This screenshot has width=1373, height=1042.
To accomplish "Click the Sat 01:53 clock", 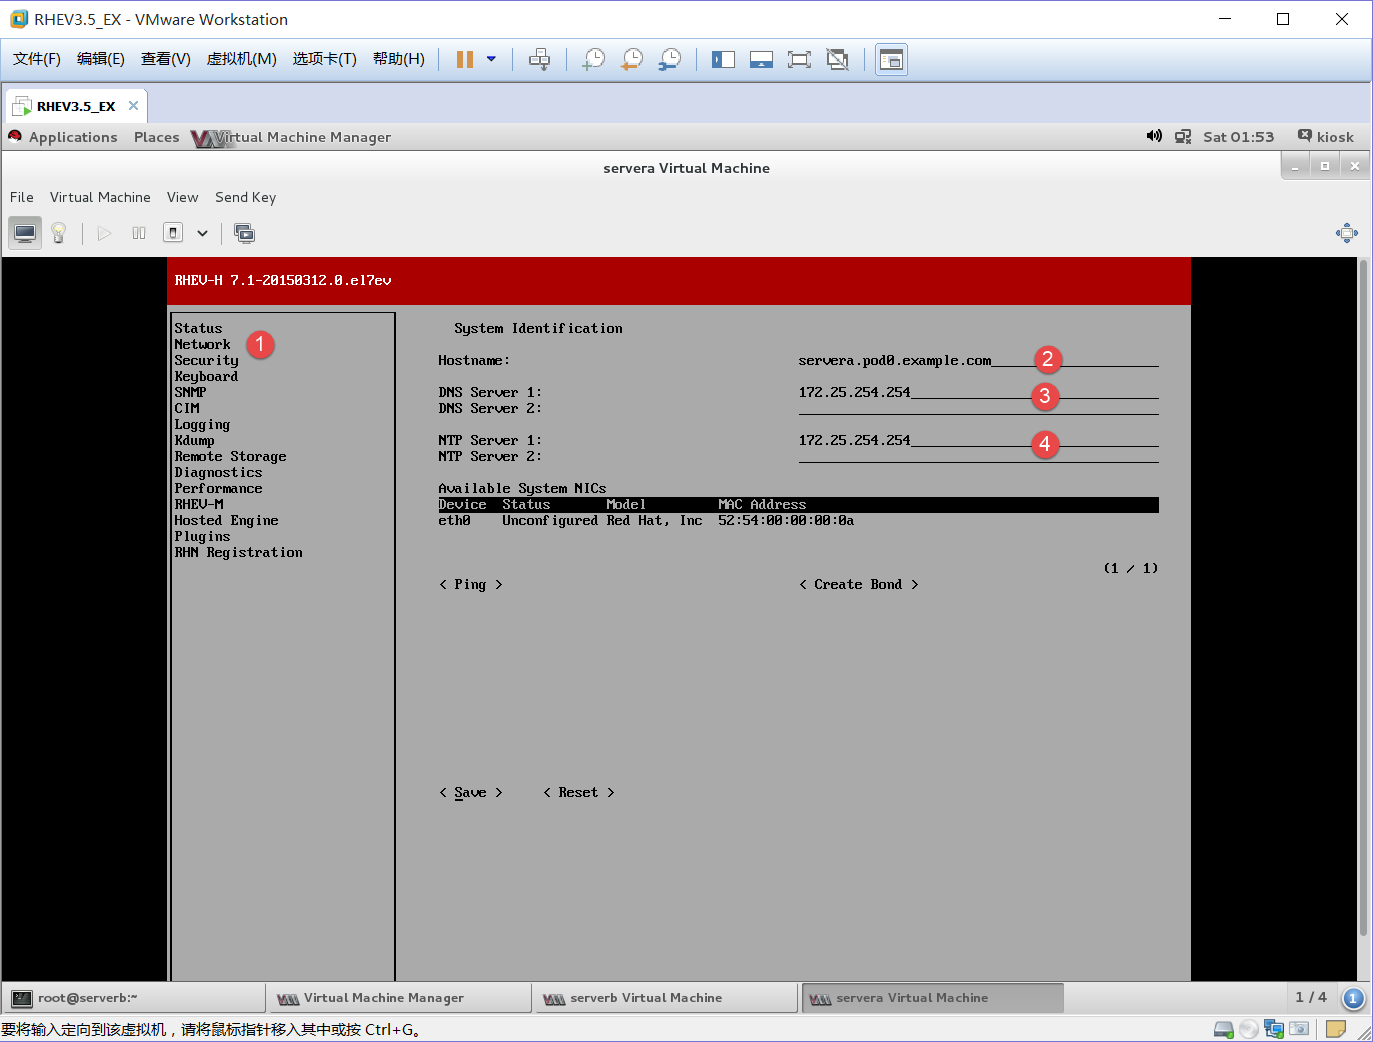I will 1239,137.
